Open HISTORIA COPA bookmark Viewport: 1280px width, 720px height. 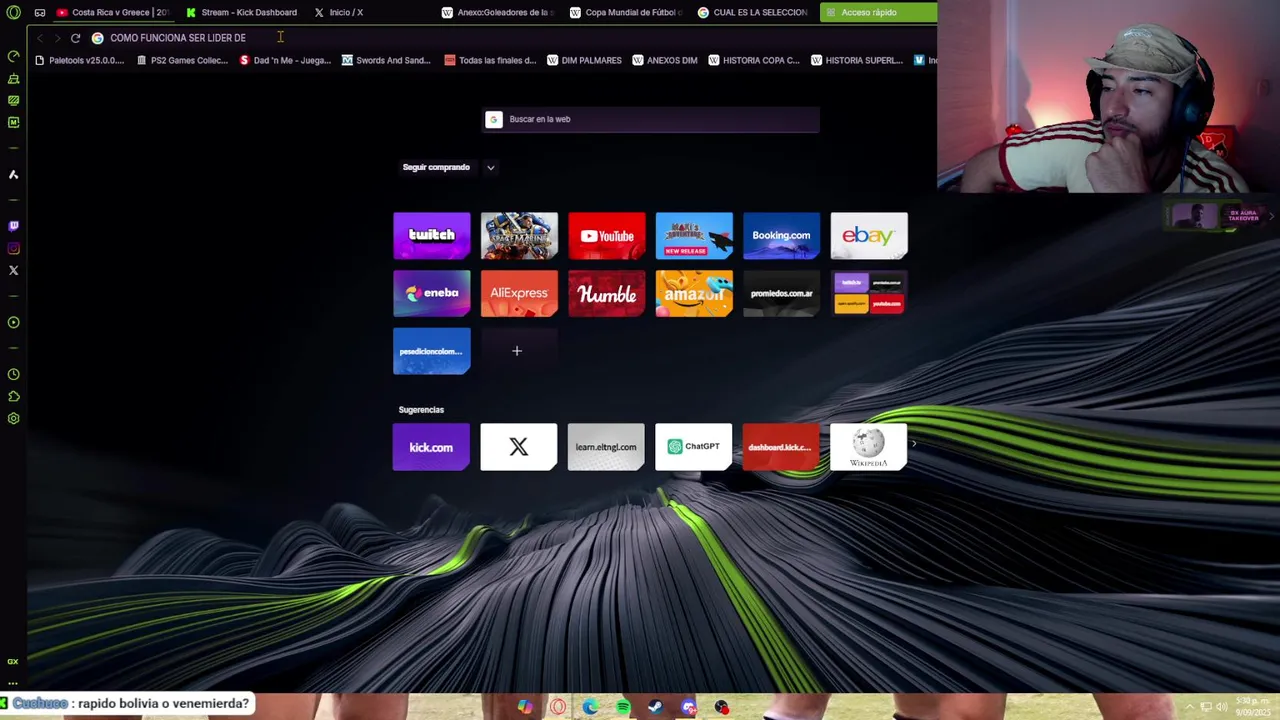pyautogui.click(x=754, y=60)
